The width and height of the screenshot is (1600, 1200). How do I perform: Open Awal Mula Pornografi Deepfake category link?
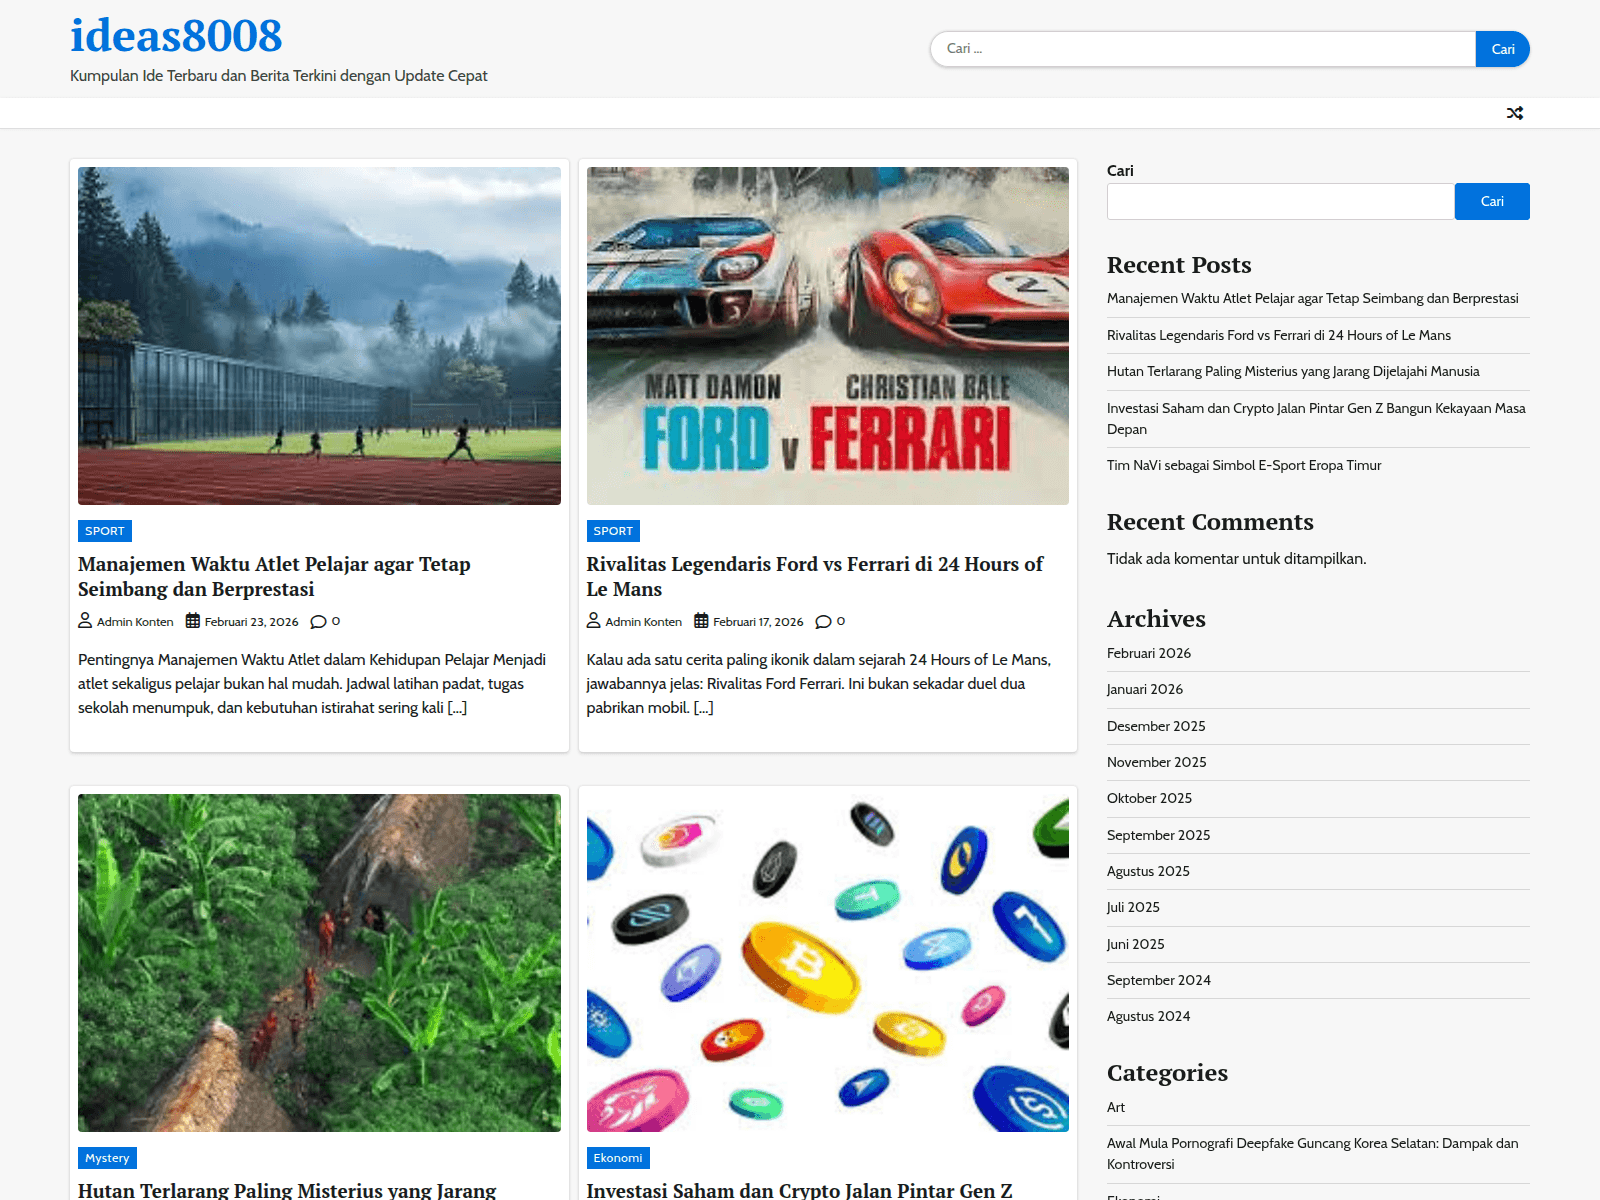point(1312,1153)
